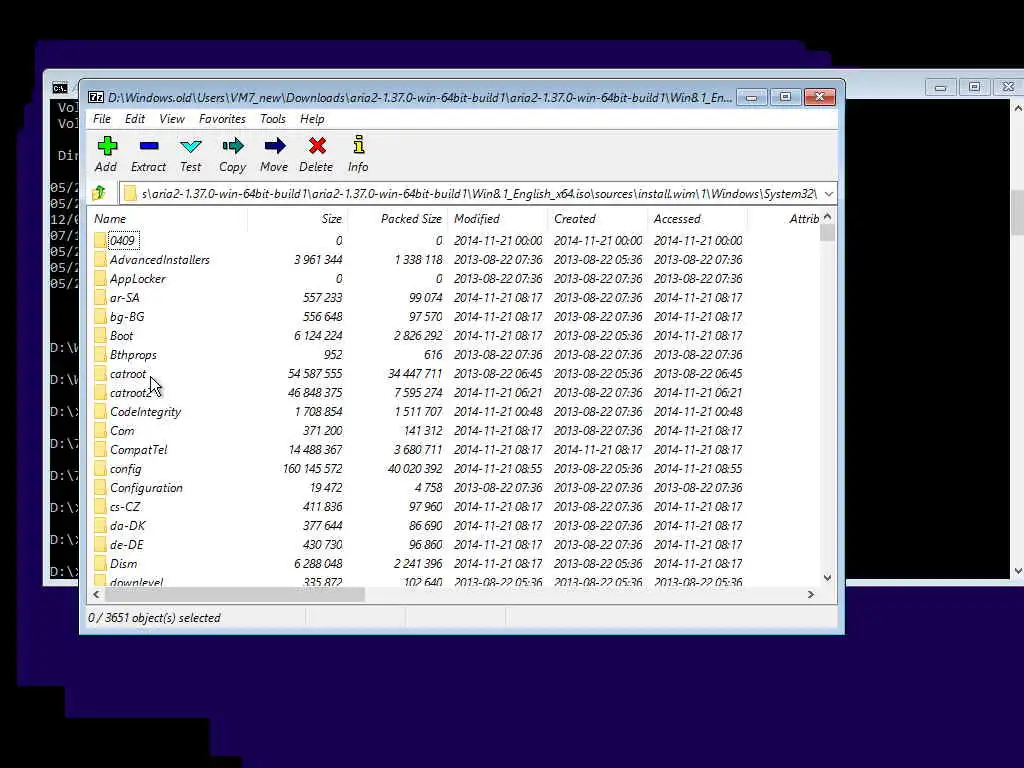The height and width of the screenshot is (768, 1024).
Task: Click the 7z title bar icon
Action: pyautogui.click(x=95, y=97)
